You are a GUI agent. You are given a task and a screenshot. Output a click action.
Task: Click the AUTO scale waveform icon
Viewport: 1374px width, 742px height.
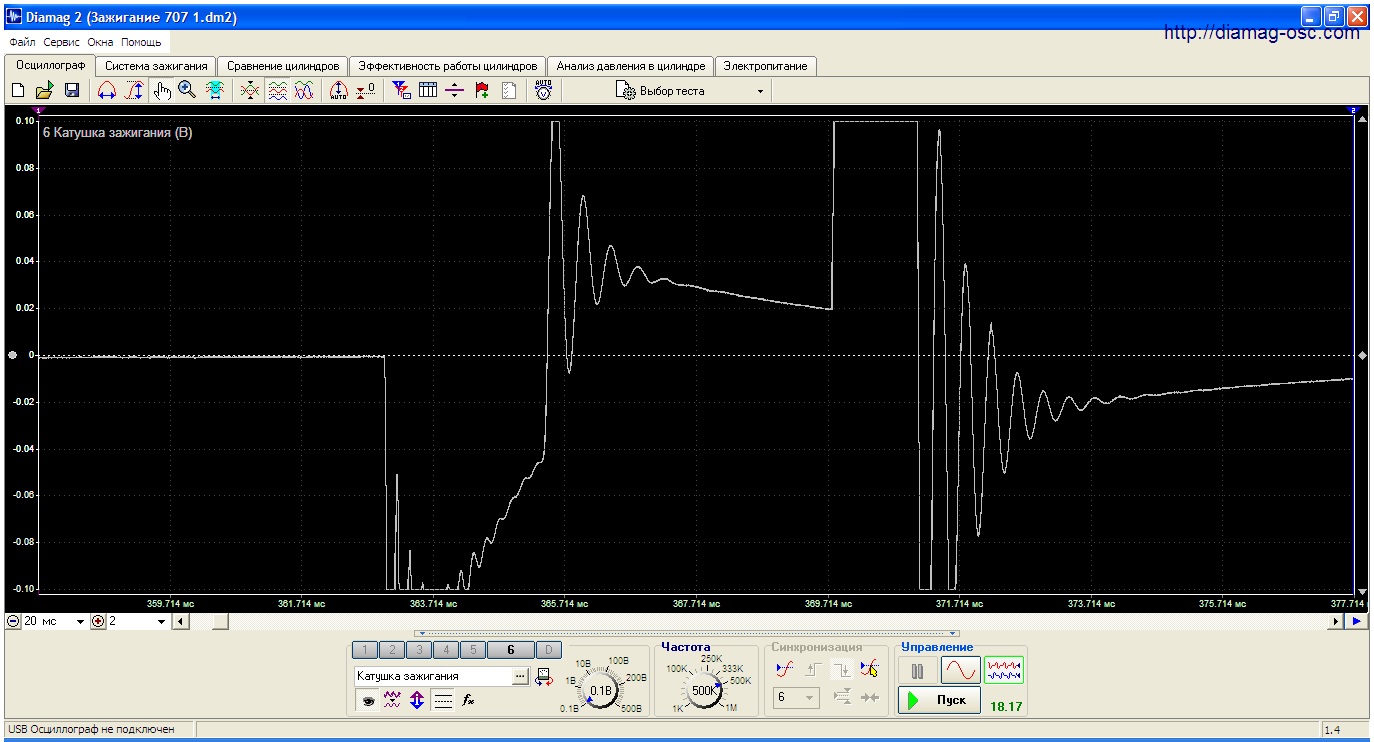click(338, 90)
